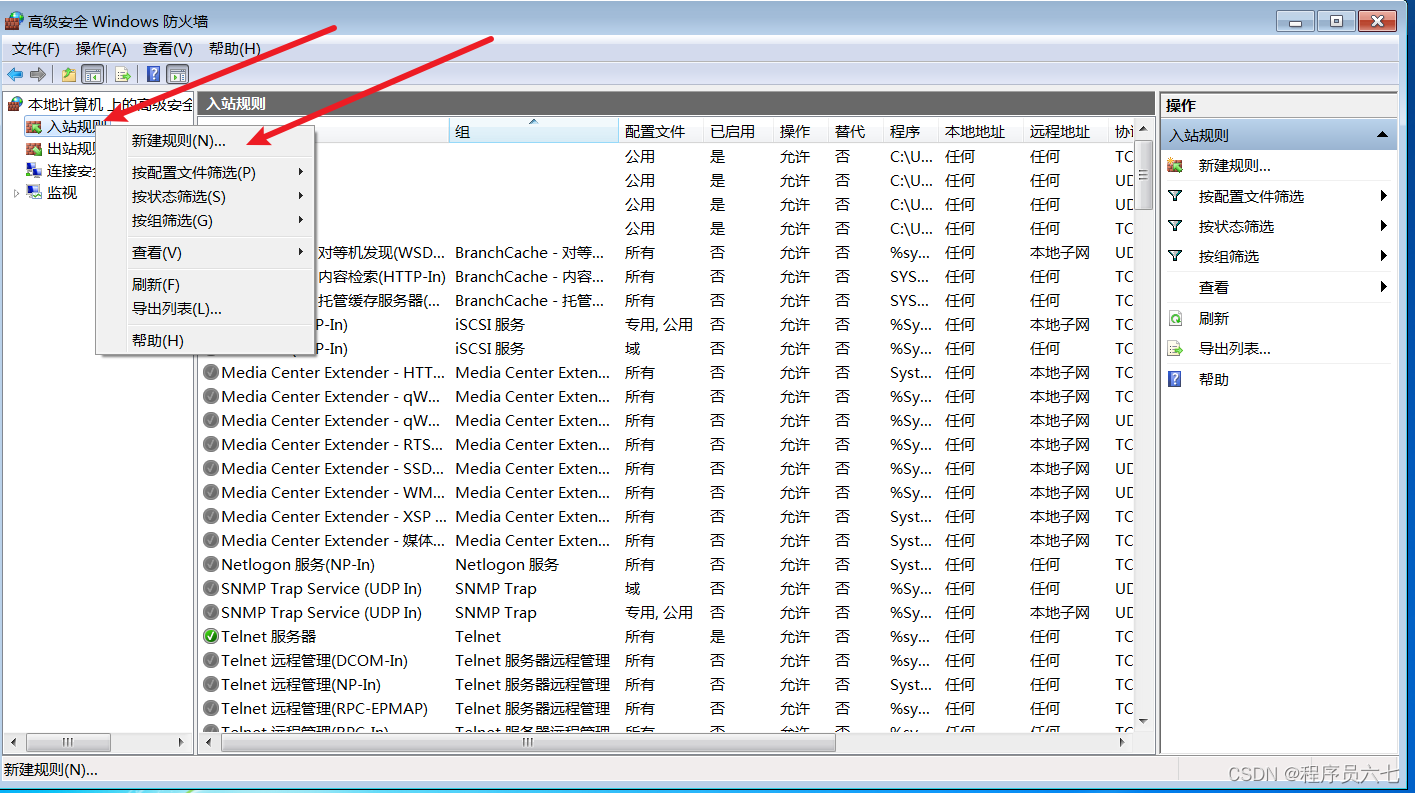Click green check icon of Telnet 服务器 rule
Image resolution: width=1415 pixels, height=793 pixels.
211,636
